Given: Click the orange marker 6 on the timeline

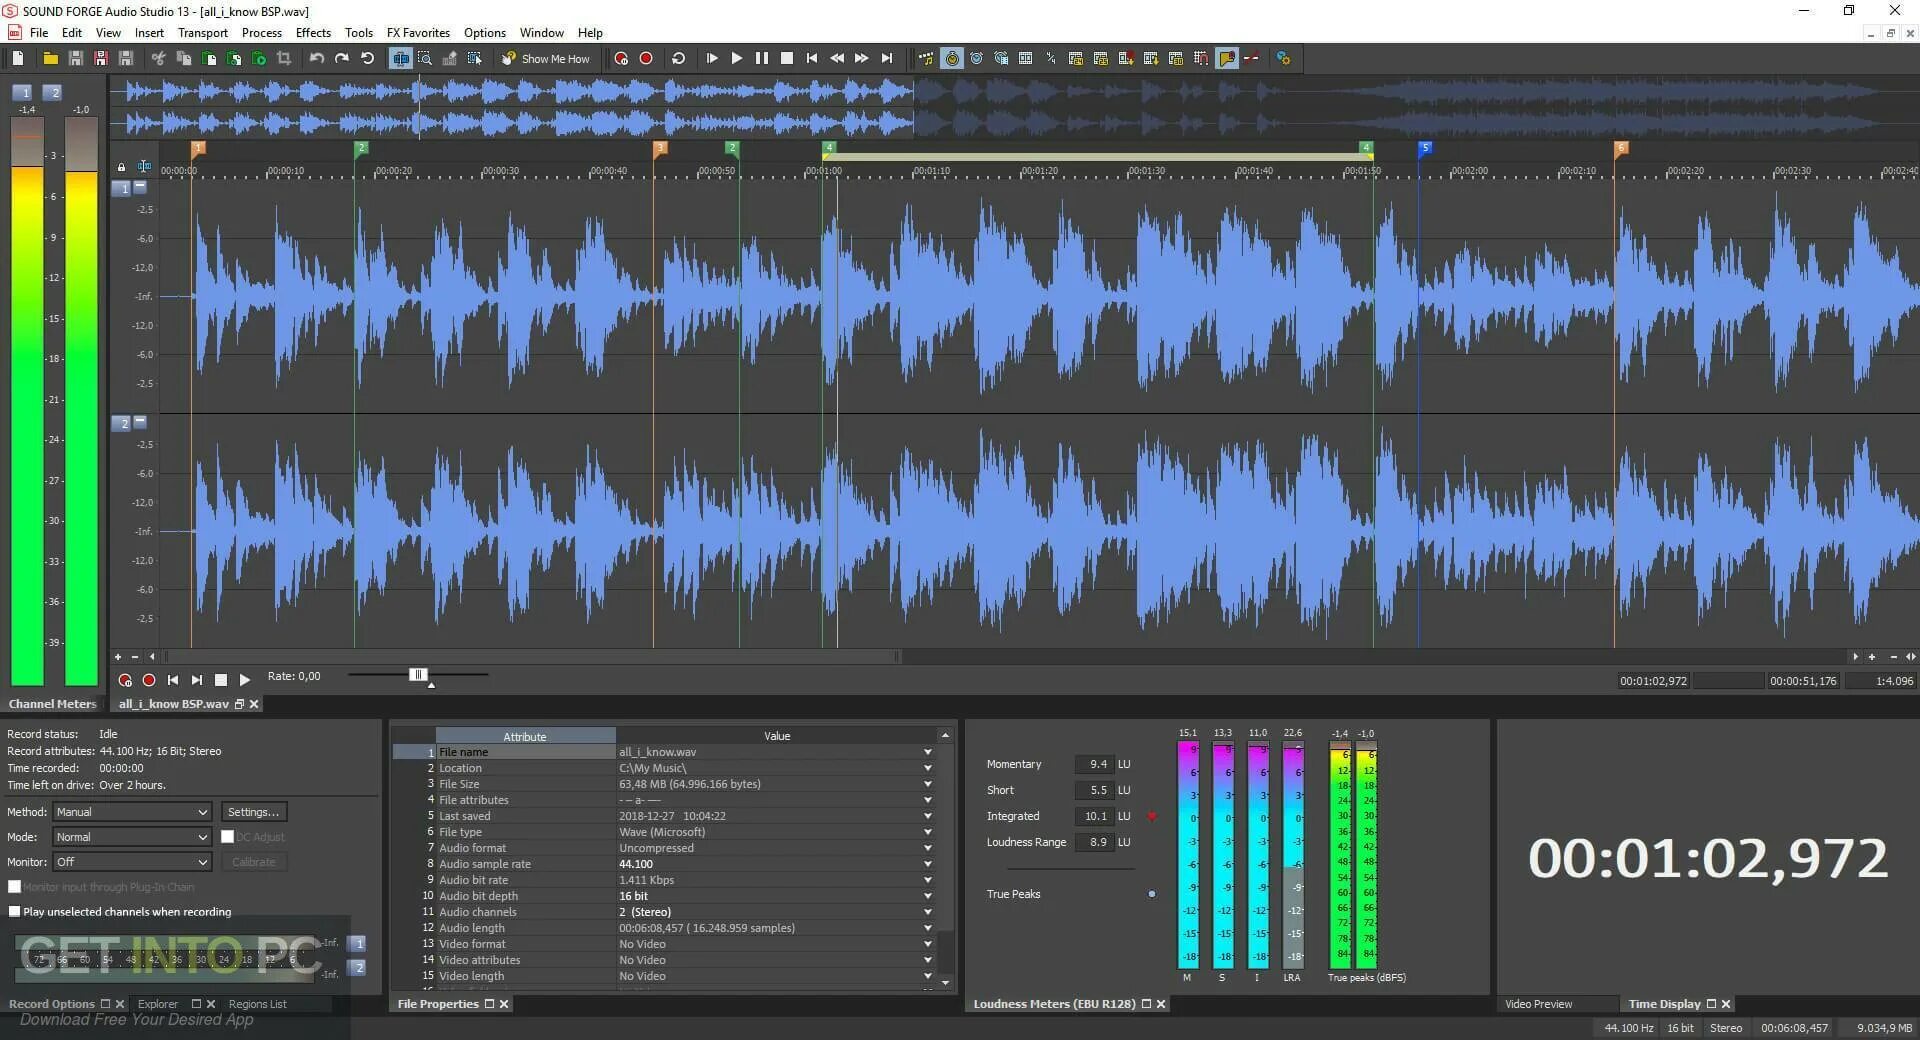Looking at the screenshot, I should [x=1621, y=148].
